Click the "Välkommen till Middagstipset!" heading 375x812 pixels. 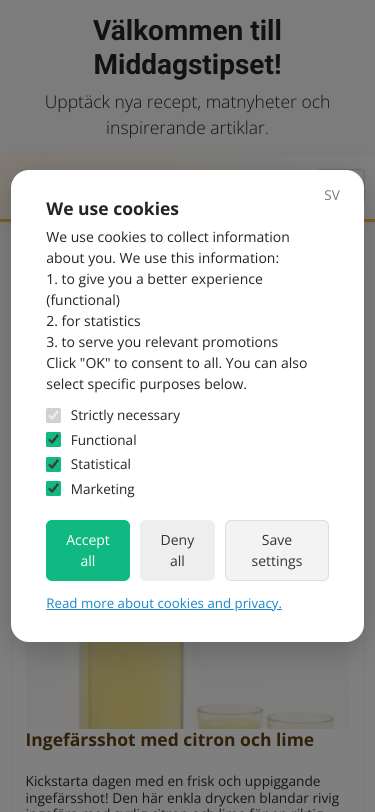pyautogui.click(x=188, y=48)
